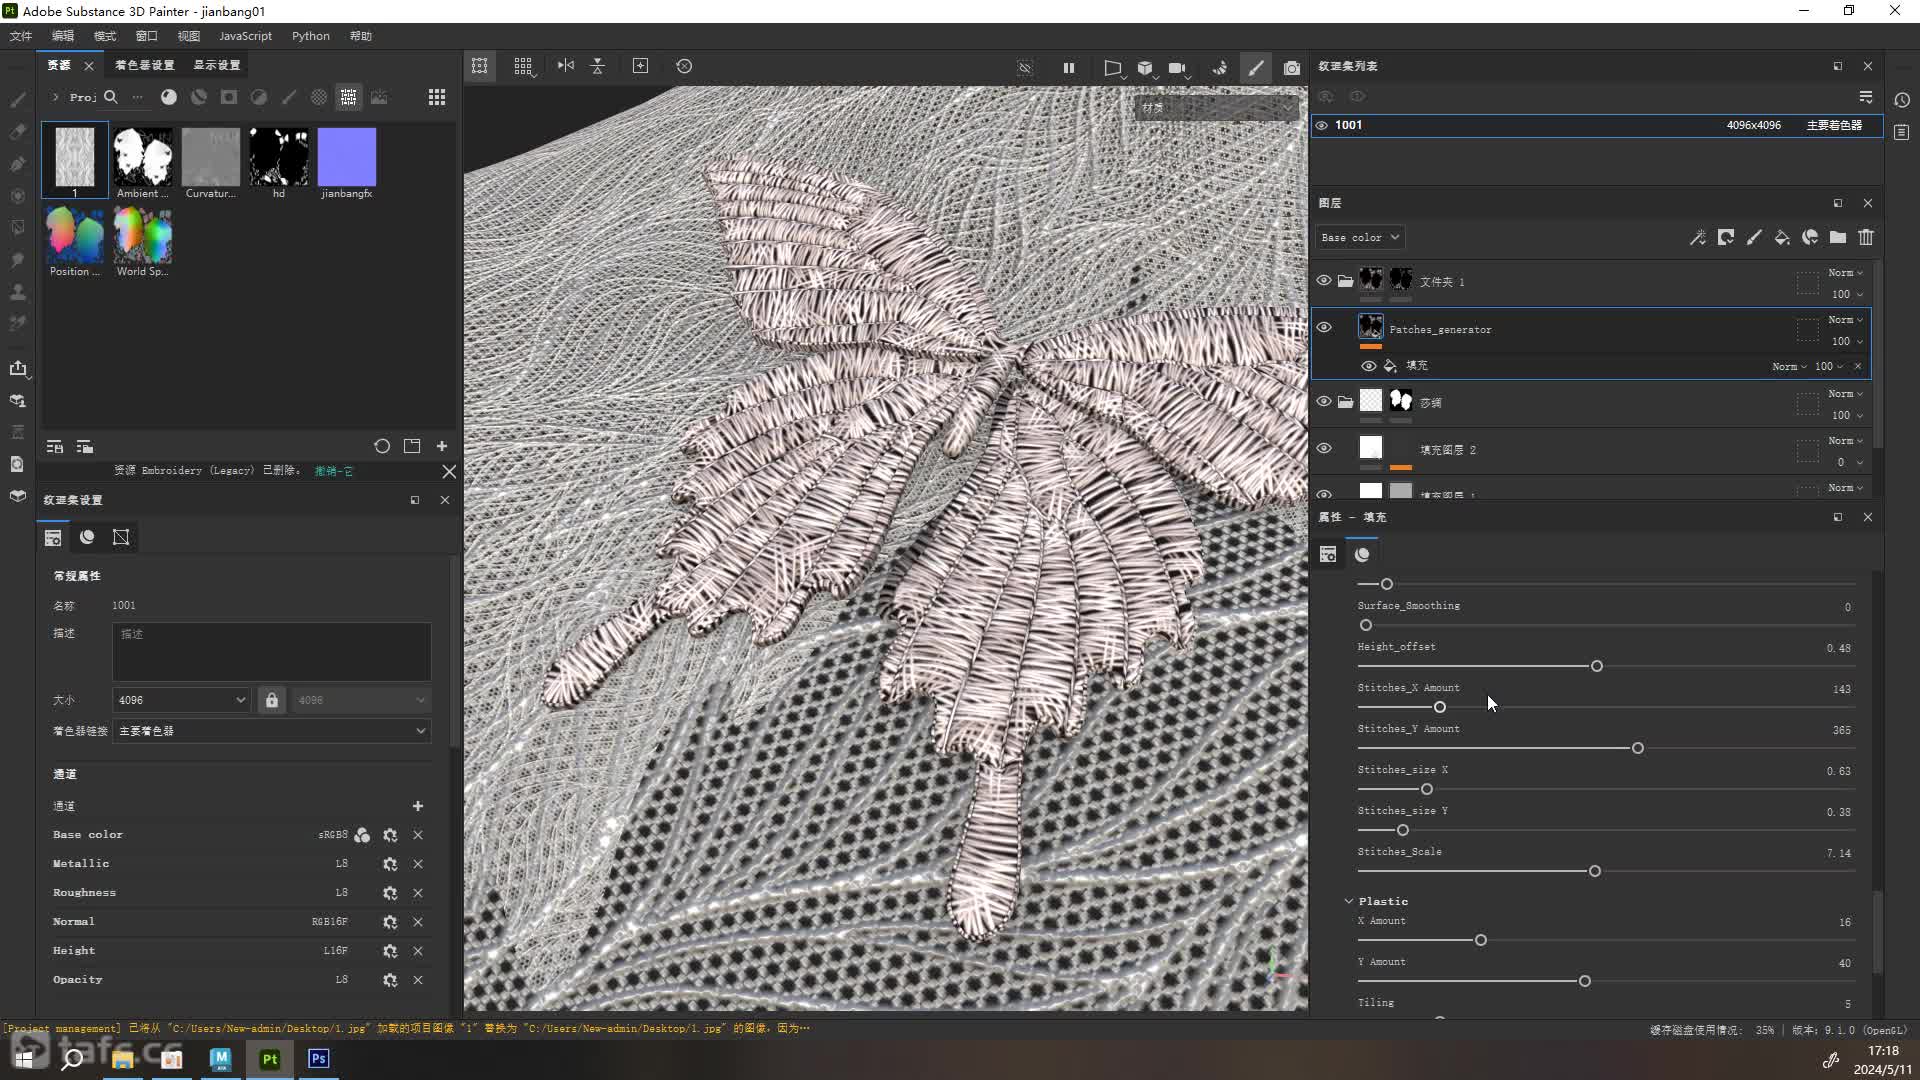Add fill layer bucket icon
This screenshot has width=1920, height=1080.
tap(1782, 237)
